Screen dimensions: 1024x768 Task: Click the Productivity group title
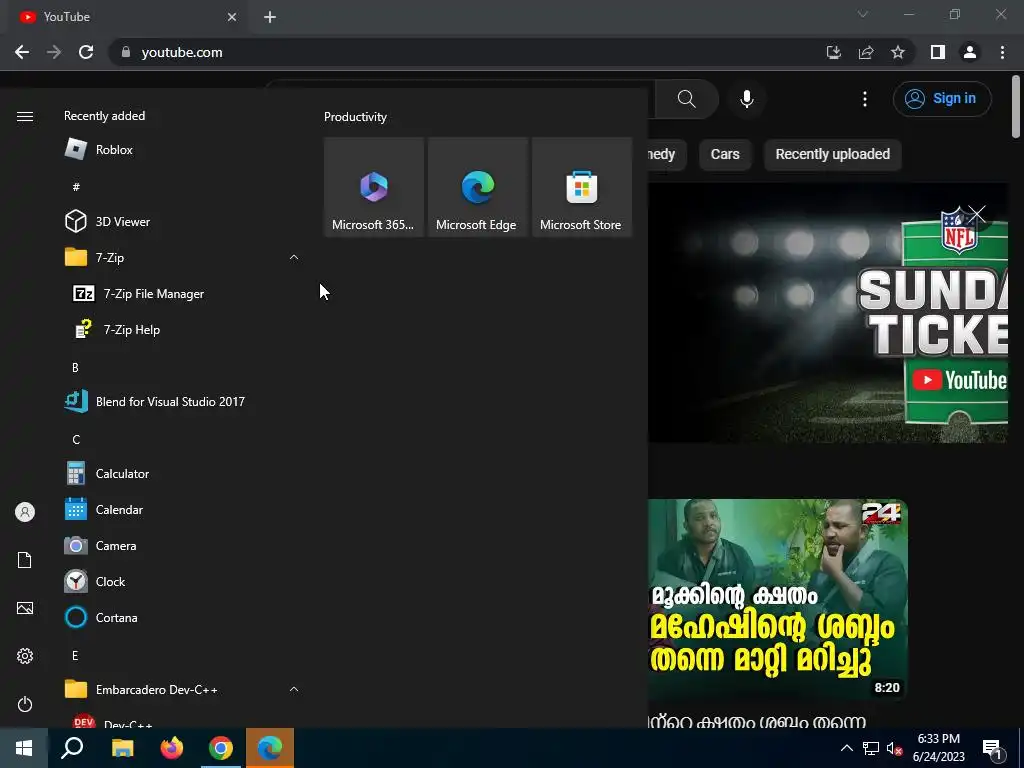(355, 117)
